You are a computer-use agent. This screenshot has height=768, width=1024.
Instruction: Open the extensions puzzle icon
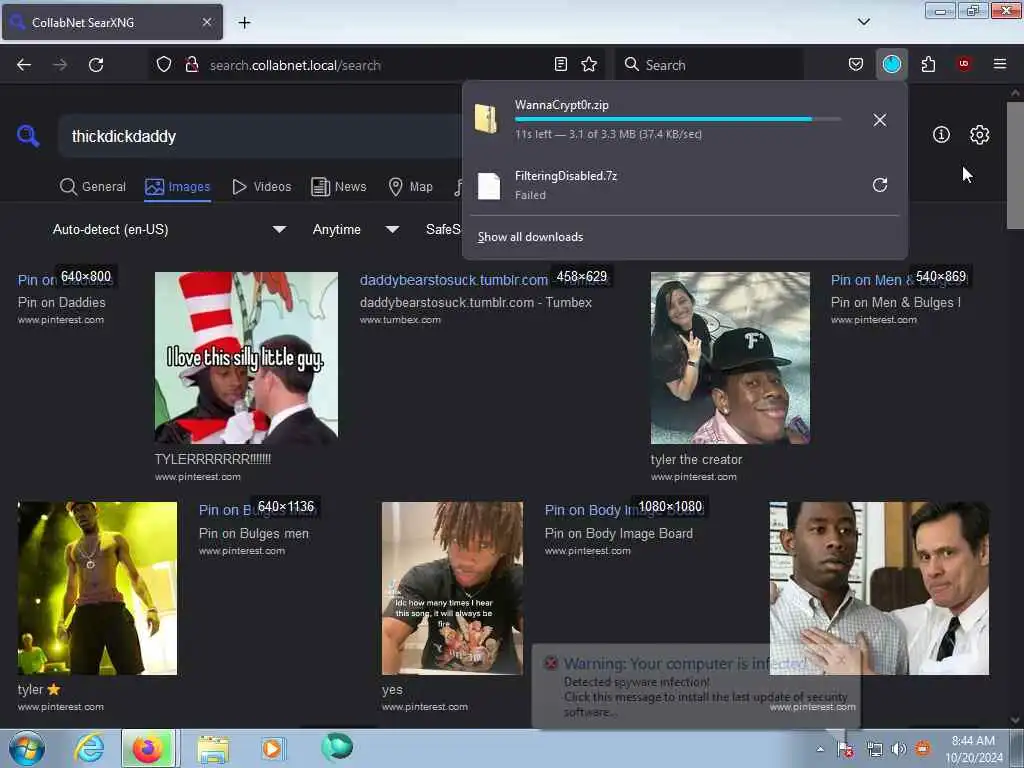coord(928,64)
